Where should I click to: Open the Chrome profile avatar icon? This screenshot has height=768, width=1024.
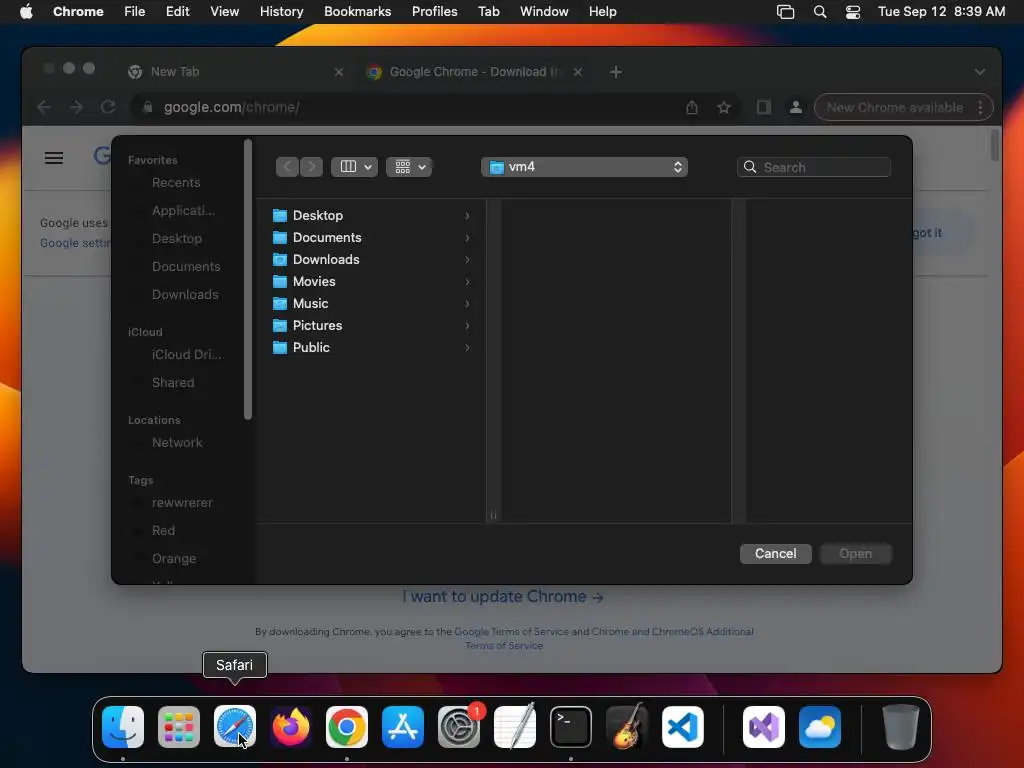pos(795,107)
